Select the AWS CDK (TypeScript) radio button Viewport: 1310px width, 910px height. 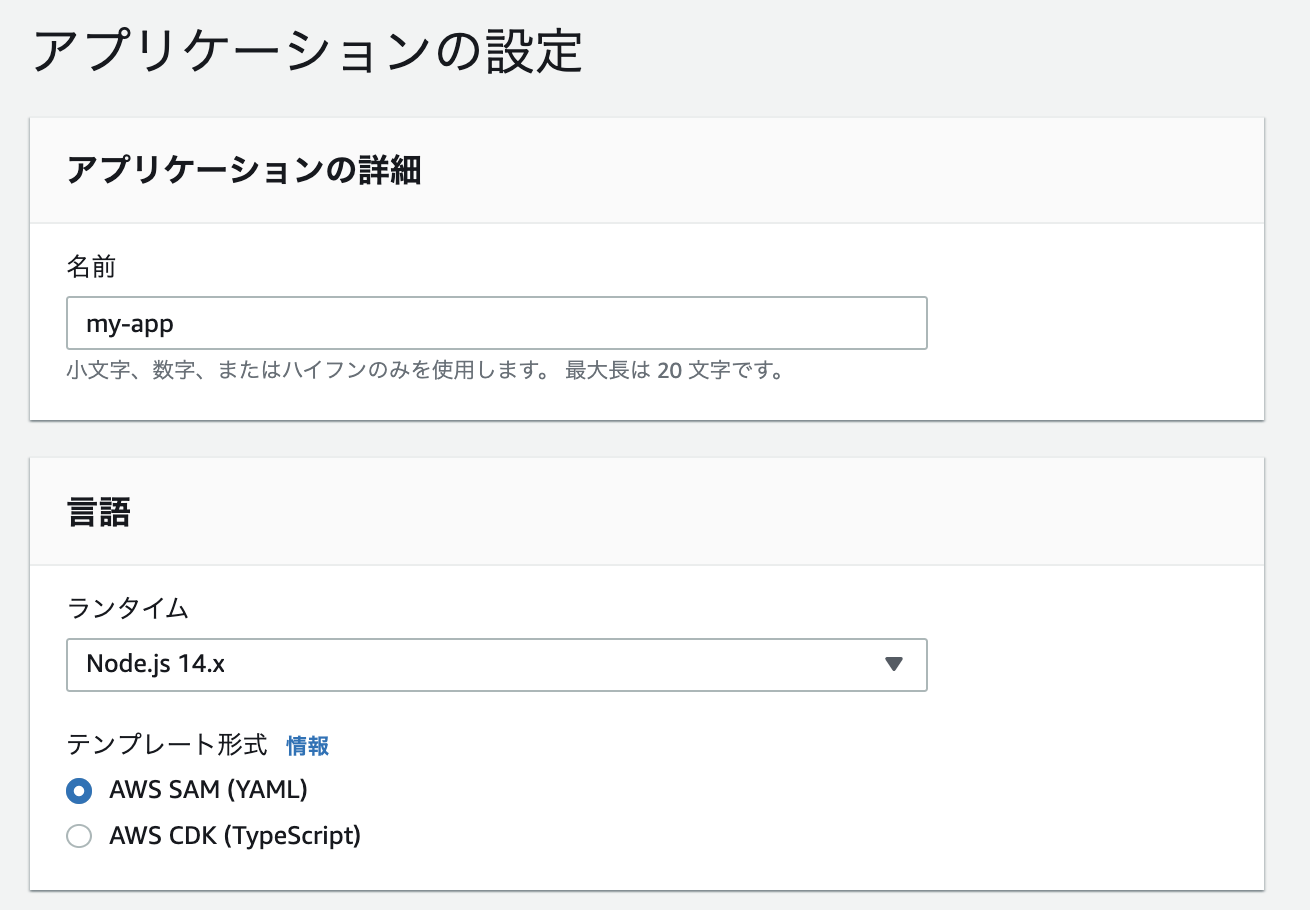(79, 836)
